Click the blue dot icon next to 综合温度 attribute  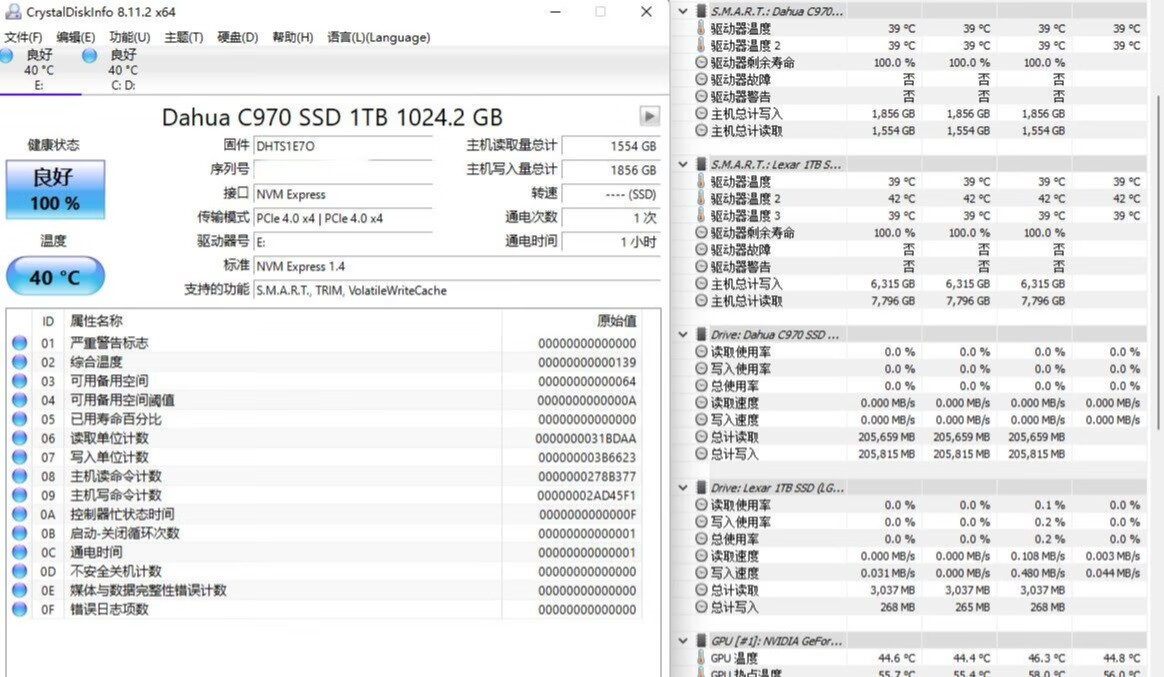click(x=17, y=362)
